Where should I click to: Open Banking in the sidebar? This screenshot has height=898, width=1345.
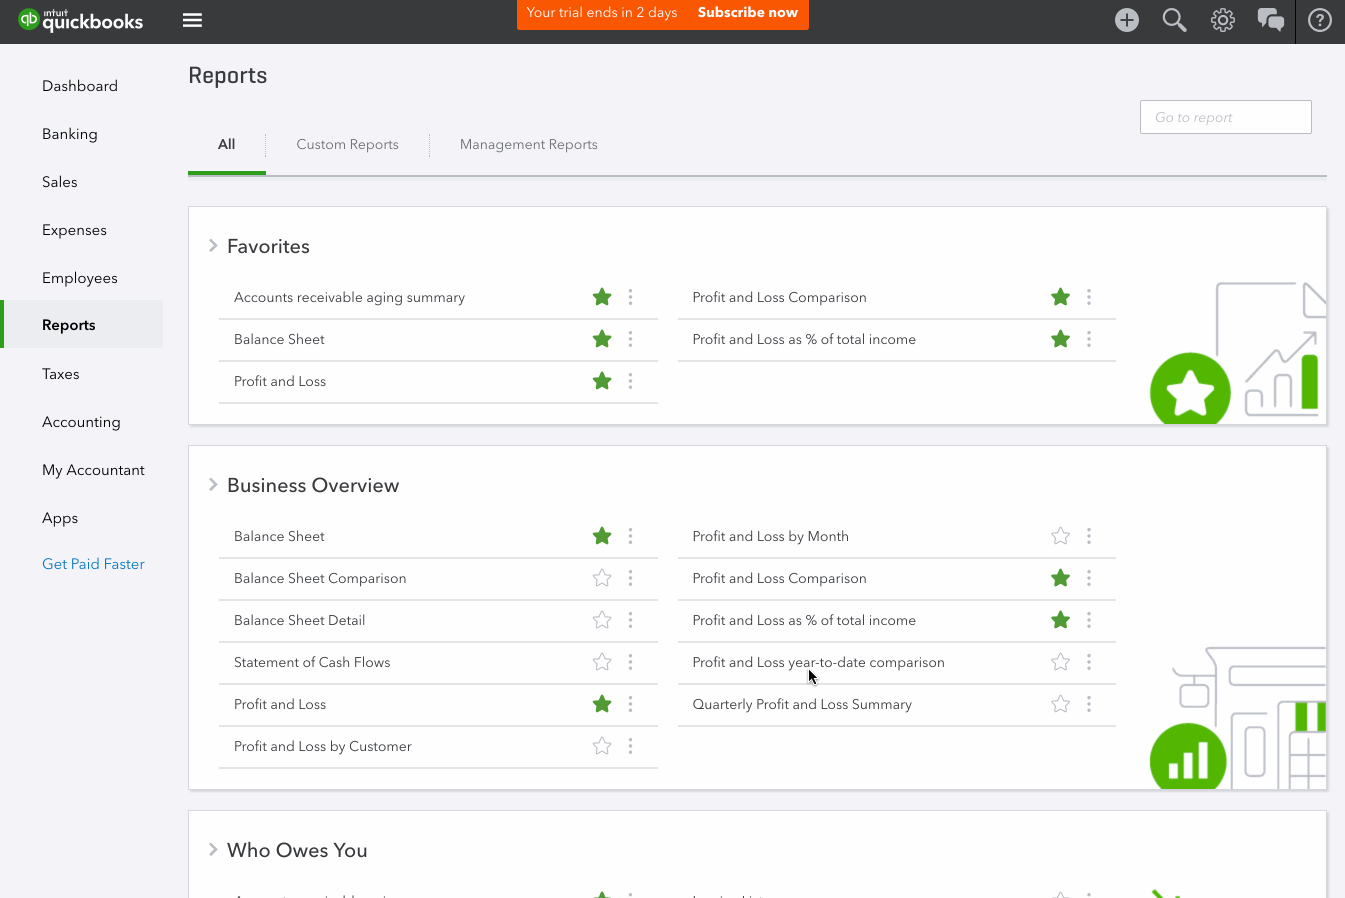click(70, 134)
